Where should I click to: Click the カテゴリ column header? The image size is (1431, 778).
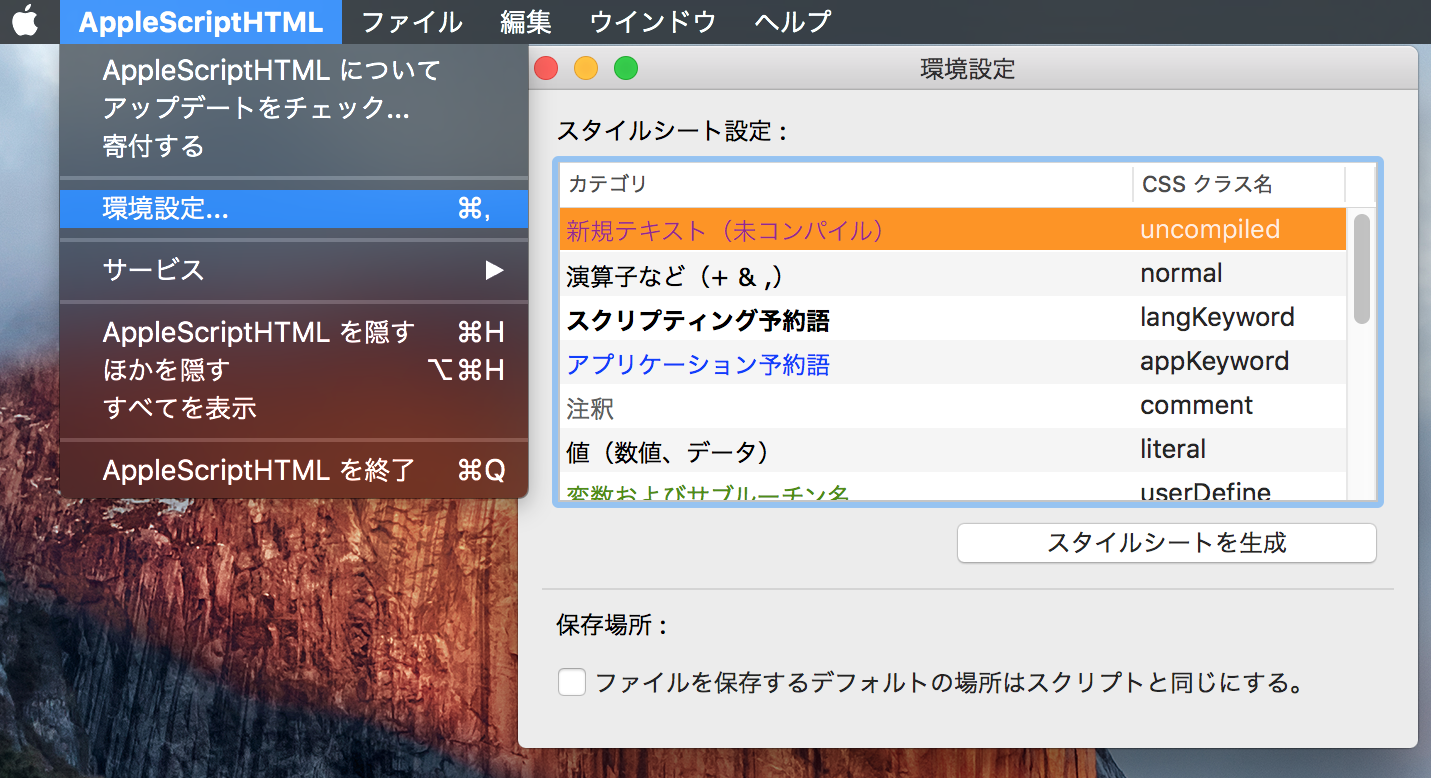pyautogui.click(x=846, y=184)
